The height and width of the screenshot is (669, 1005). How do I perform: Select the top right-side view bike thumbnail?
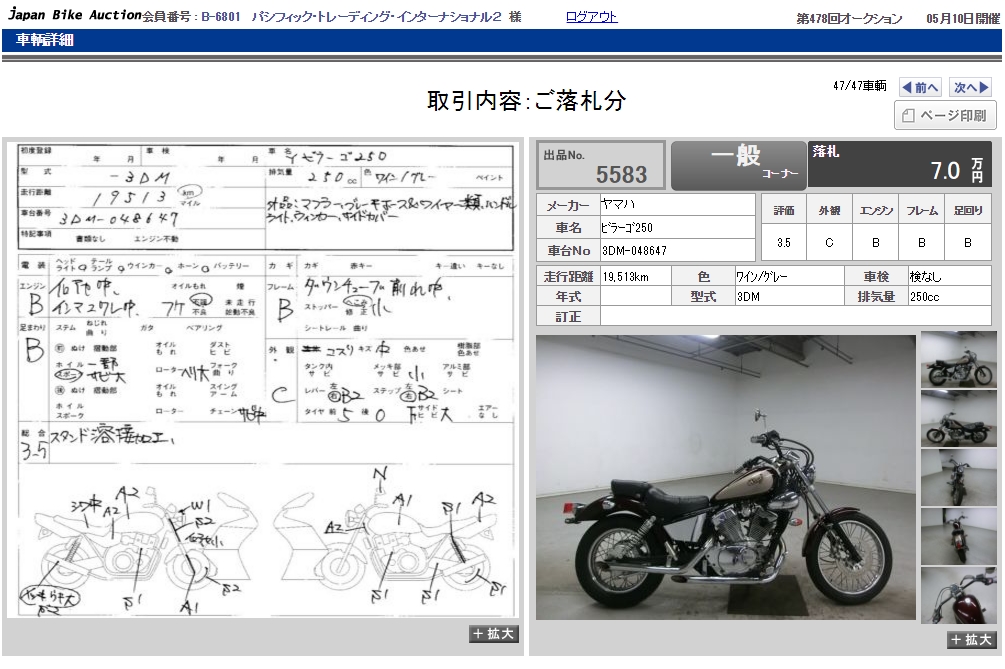[x=958, y=359]
